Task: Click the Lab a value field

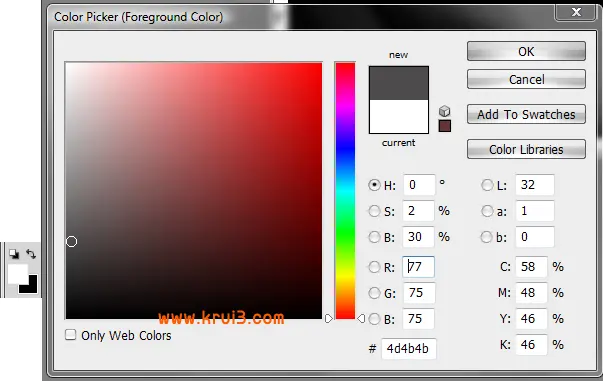Action: coord(535,211)
